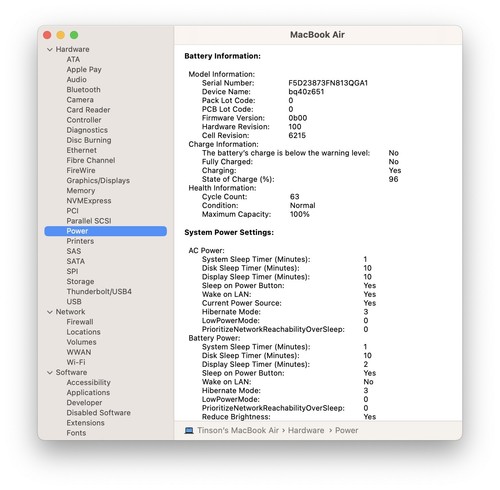Click the Software category label

(x=71, y=372)
